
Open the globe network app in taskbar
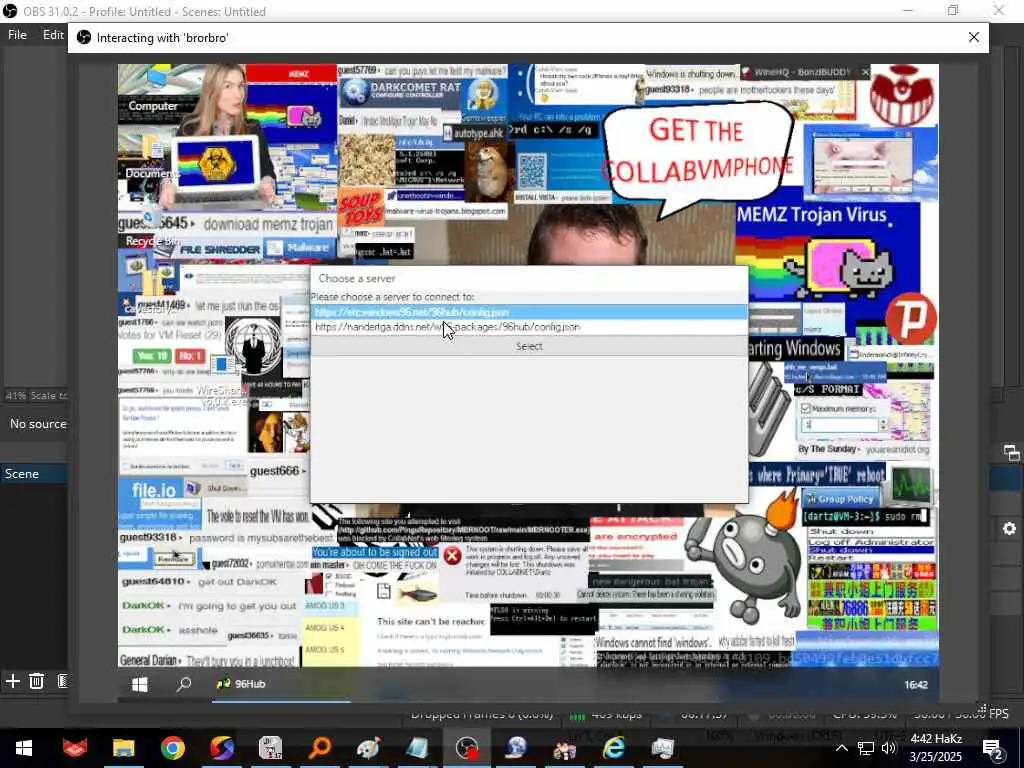tap(516, 748)
